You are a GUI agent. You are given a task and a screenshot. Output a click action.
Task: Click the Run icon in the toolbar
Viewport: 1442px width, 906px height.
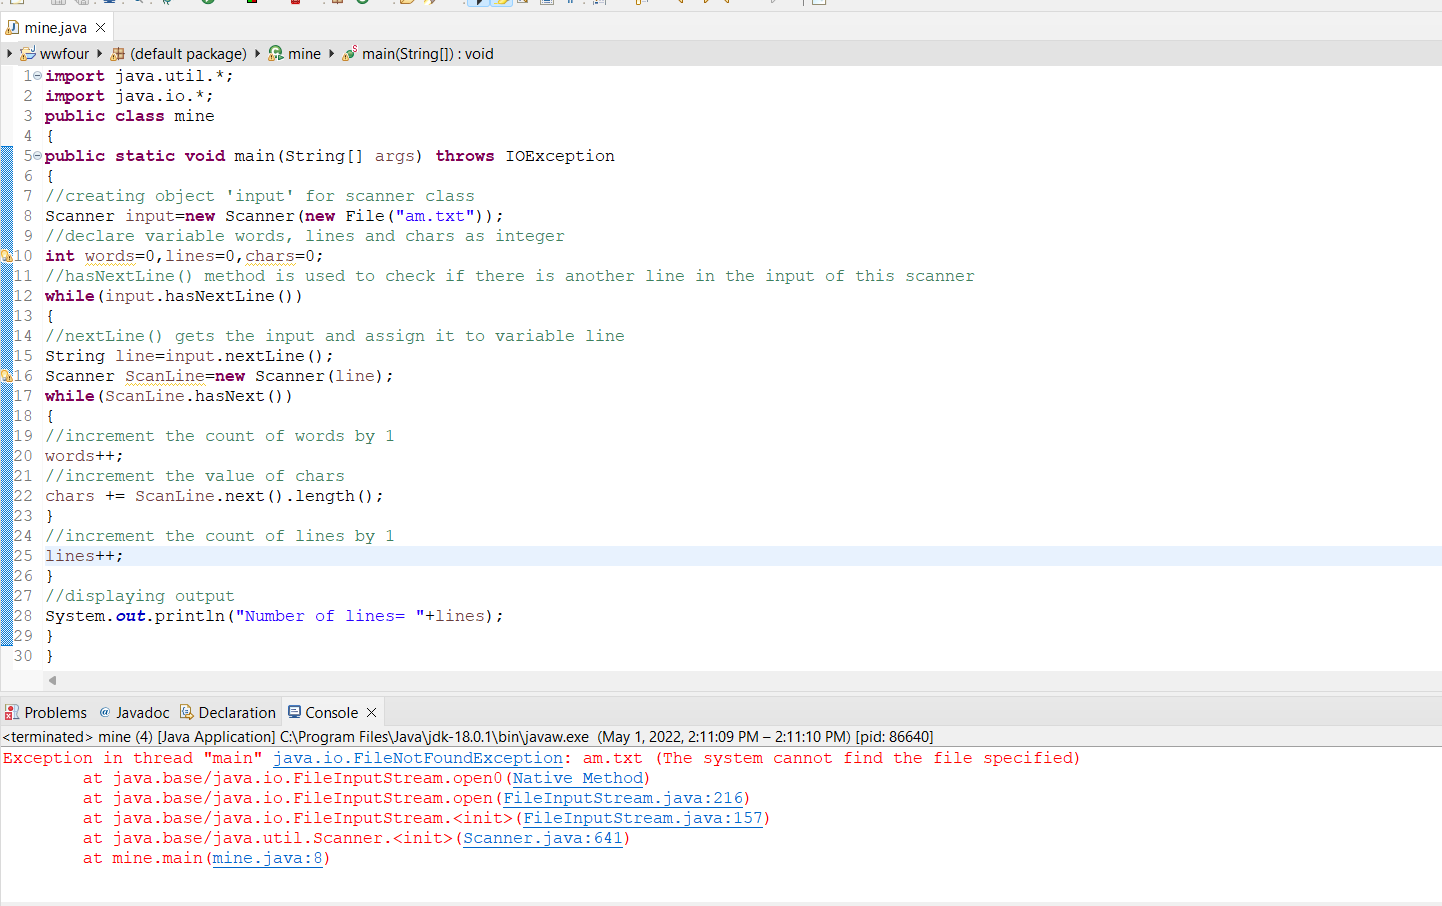point(208,5)
